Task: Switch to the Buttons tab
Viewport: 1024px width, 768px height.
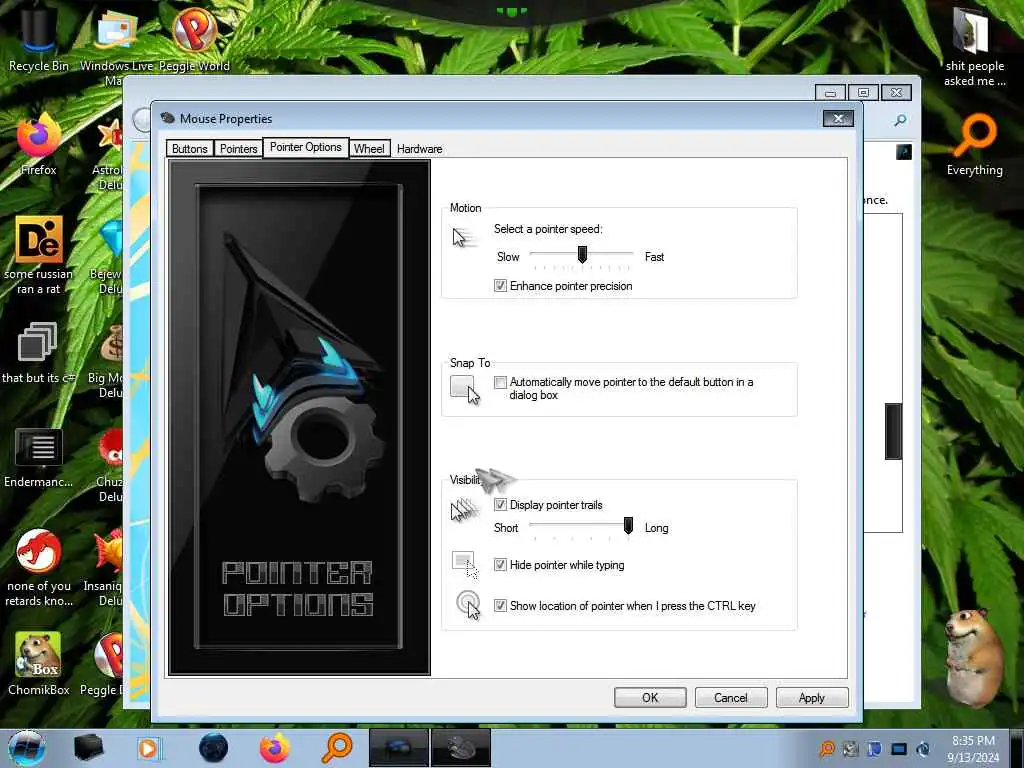Action: click(x=189, y=148)
